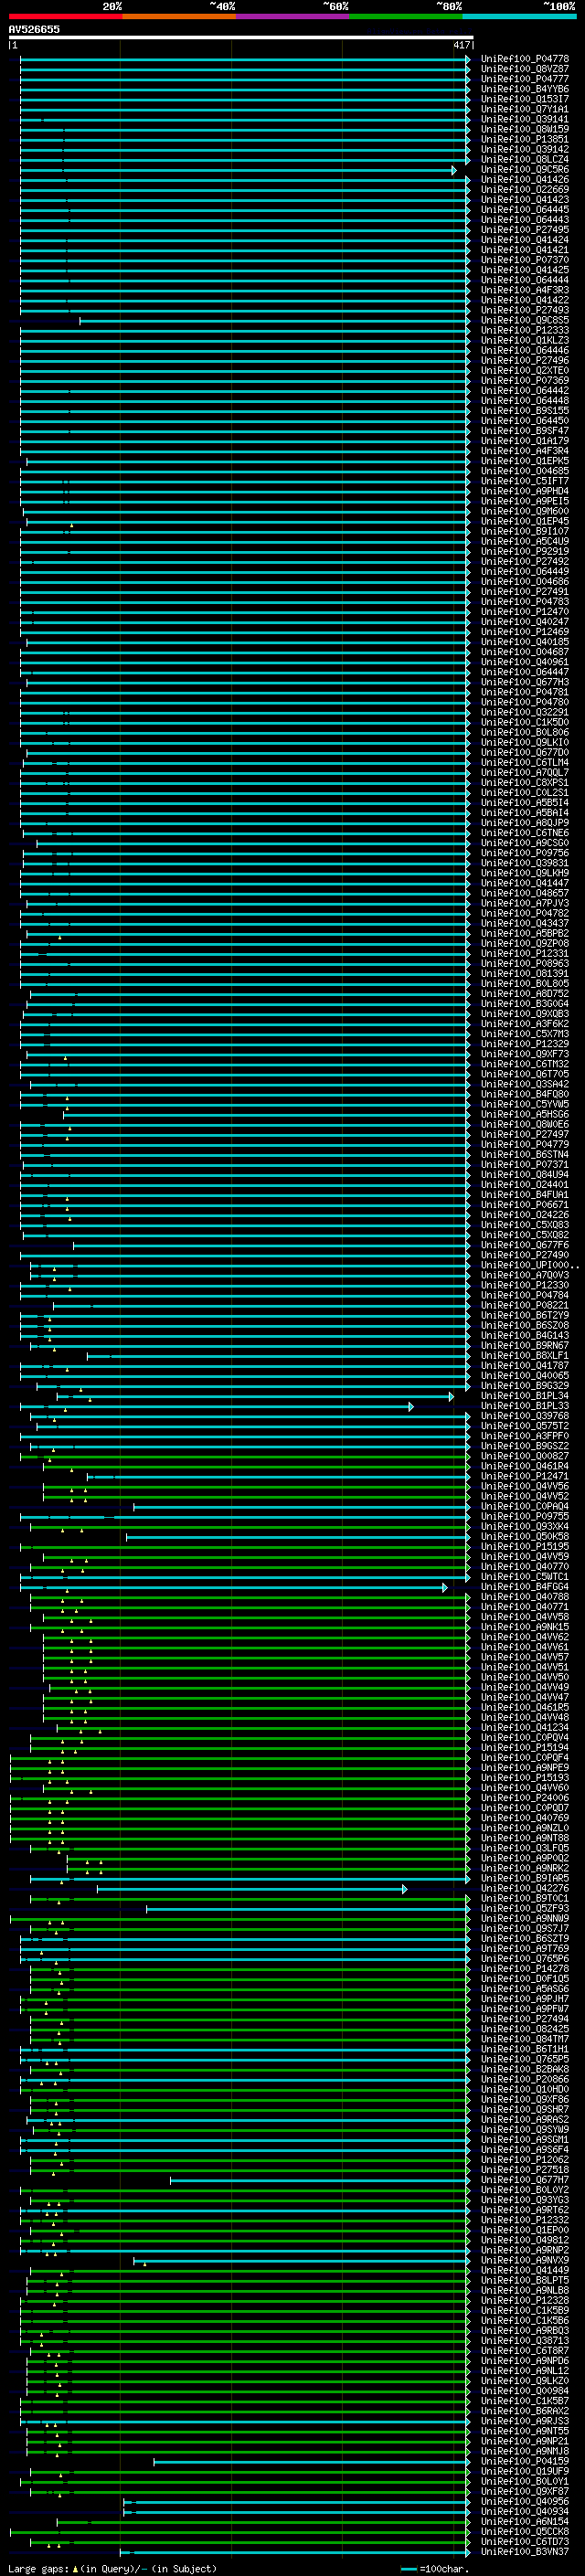The width and height of the screenshot is (585, 2576).
Task: Select the UniRef100_Q40788 label
Action: 525,1597
